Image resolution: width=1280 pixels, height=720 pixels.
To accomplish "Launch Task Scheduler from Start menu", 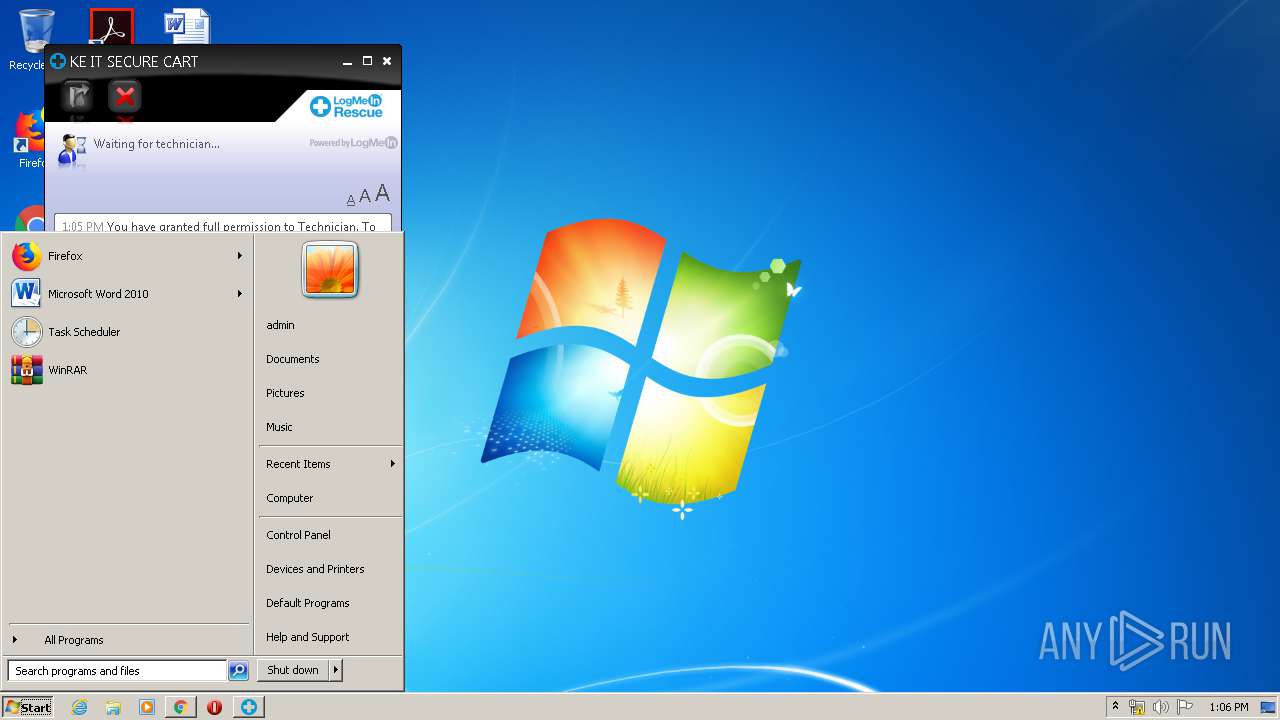I will click(x=128, y=332).
